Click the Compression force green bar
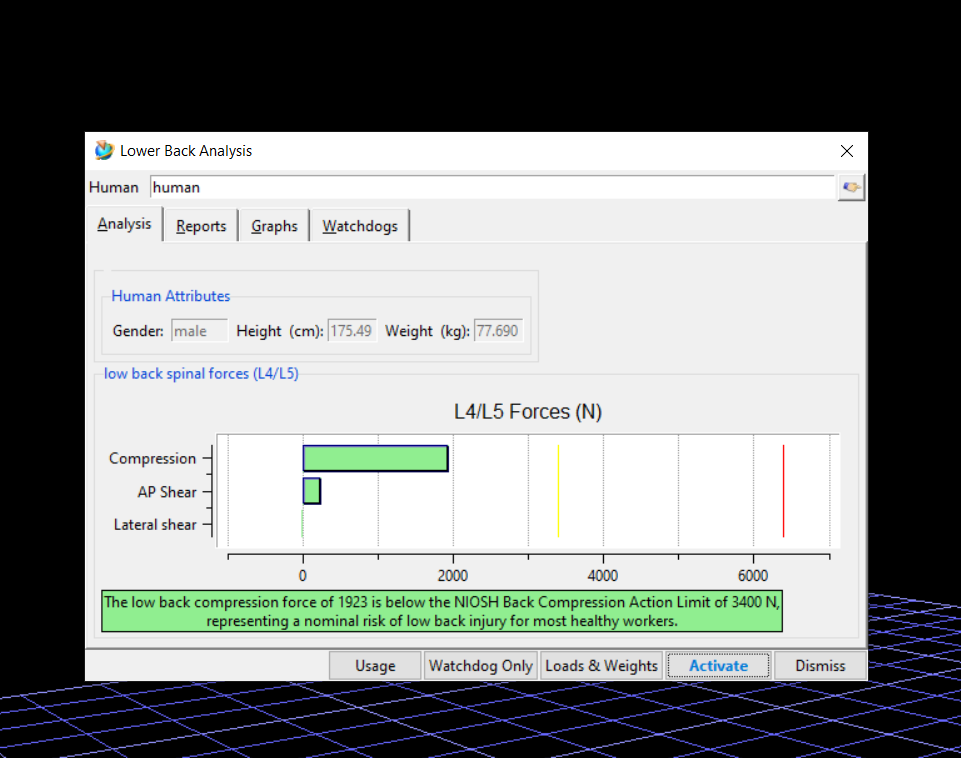This screenshot has height=758, width=961. [376, 458]
